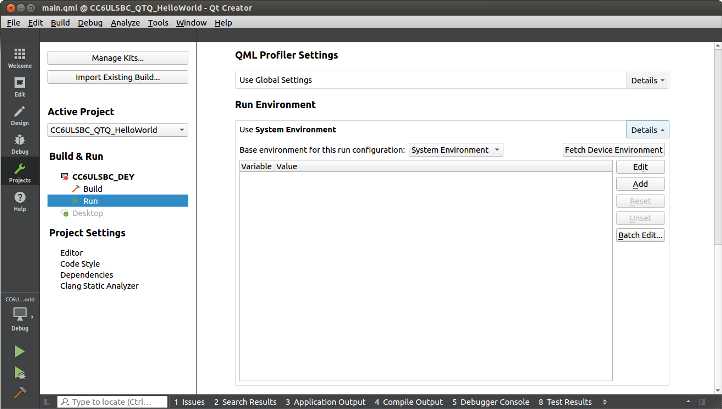The height and width of the screenshot is (409, 722).
Task: Open the Debug menu
Action: [90, 23]
